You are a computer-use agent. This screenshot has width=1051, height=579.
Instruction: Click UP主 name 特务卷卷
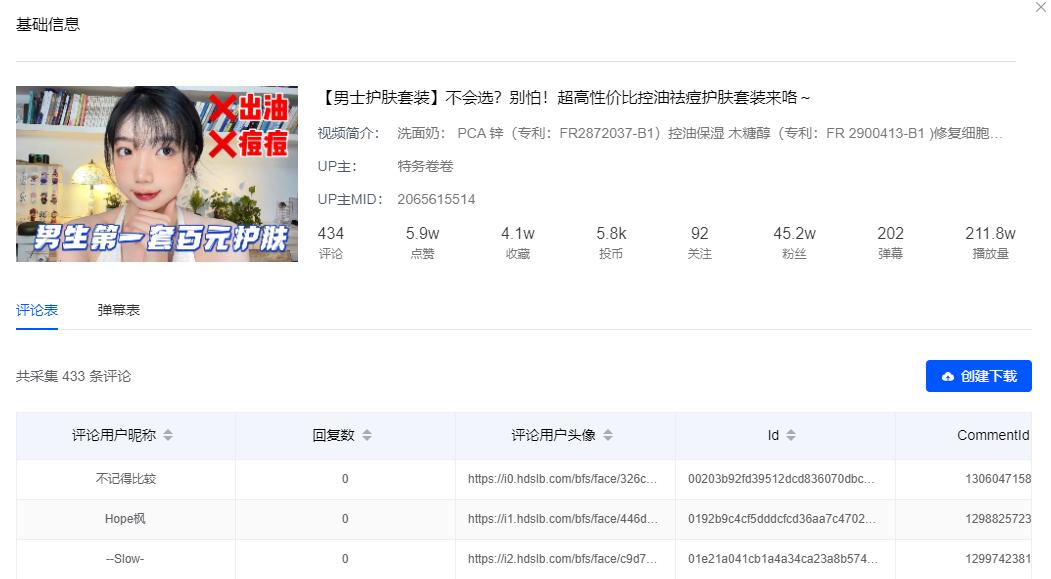click(x=425, y=166)
